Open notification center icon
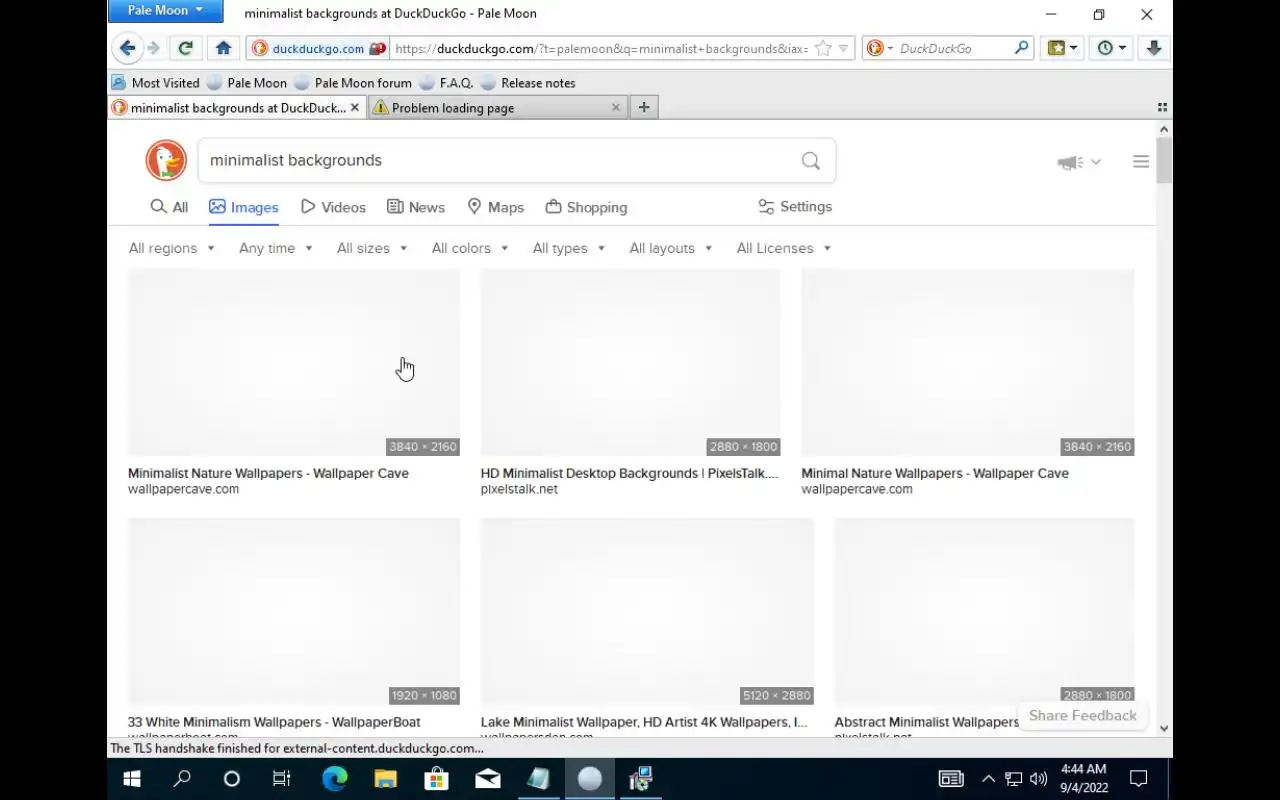 [x=1138, y=779]
